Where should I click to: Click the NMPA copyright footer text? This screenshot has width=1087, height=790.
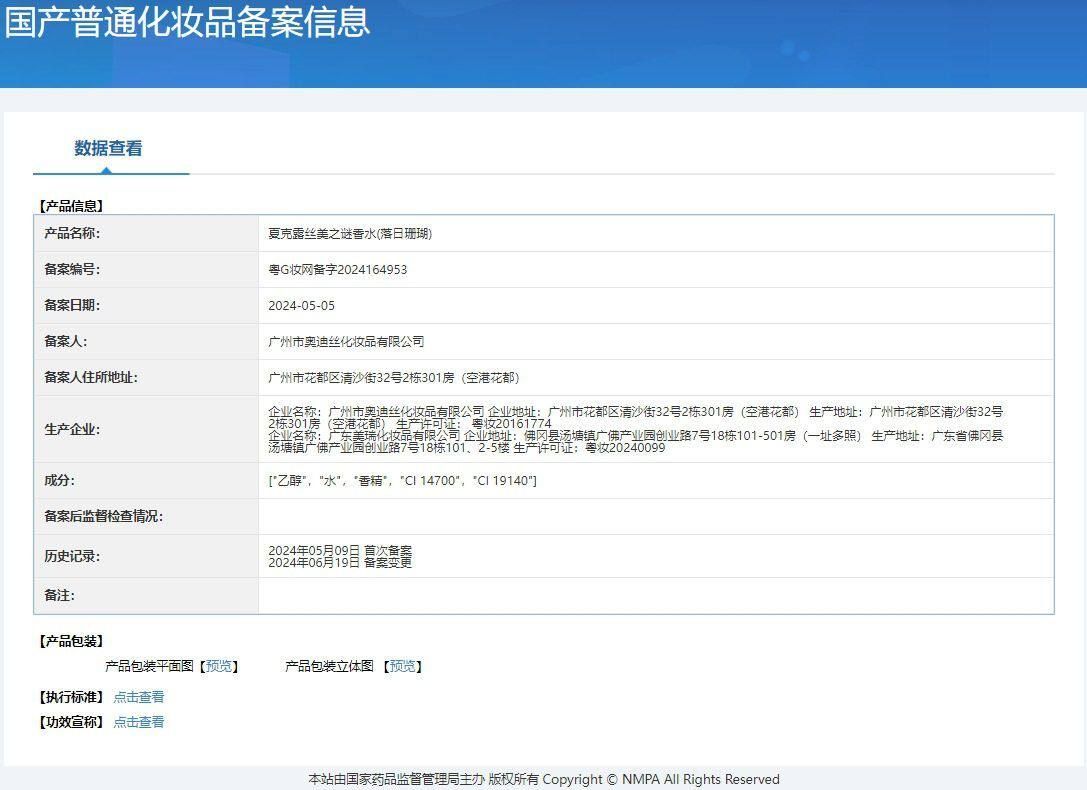click(x=544, y=779)
